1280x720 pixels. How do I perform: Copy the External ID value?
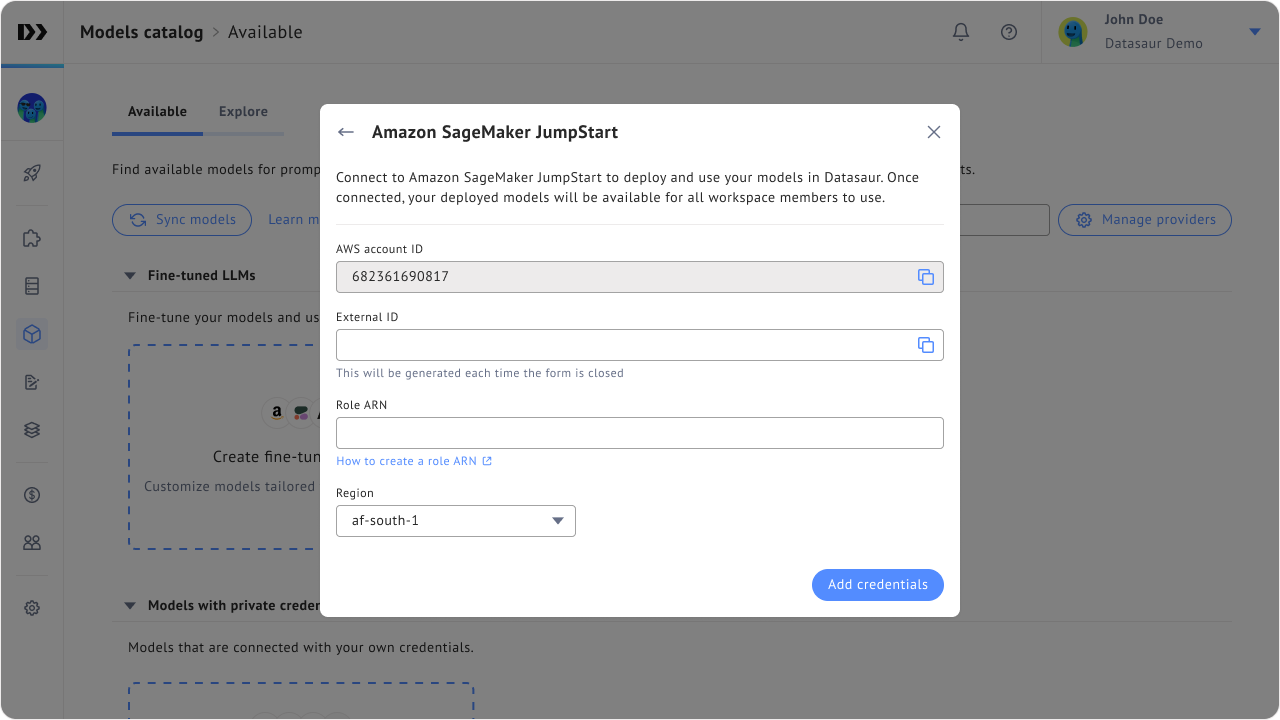tap(925, 345)
